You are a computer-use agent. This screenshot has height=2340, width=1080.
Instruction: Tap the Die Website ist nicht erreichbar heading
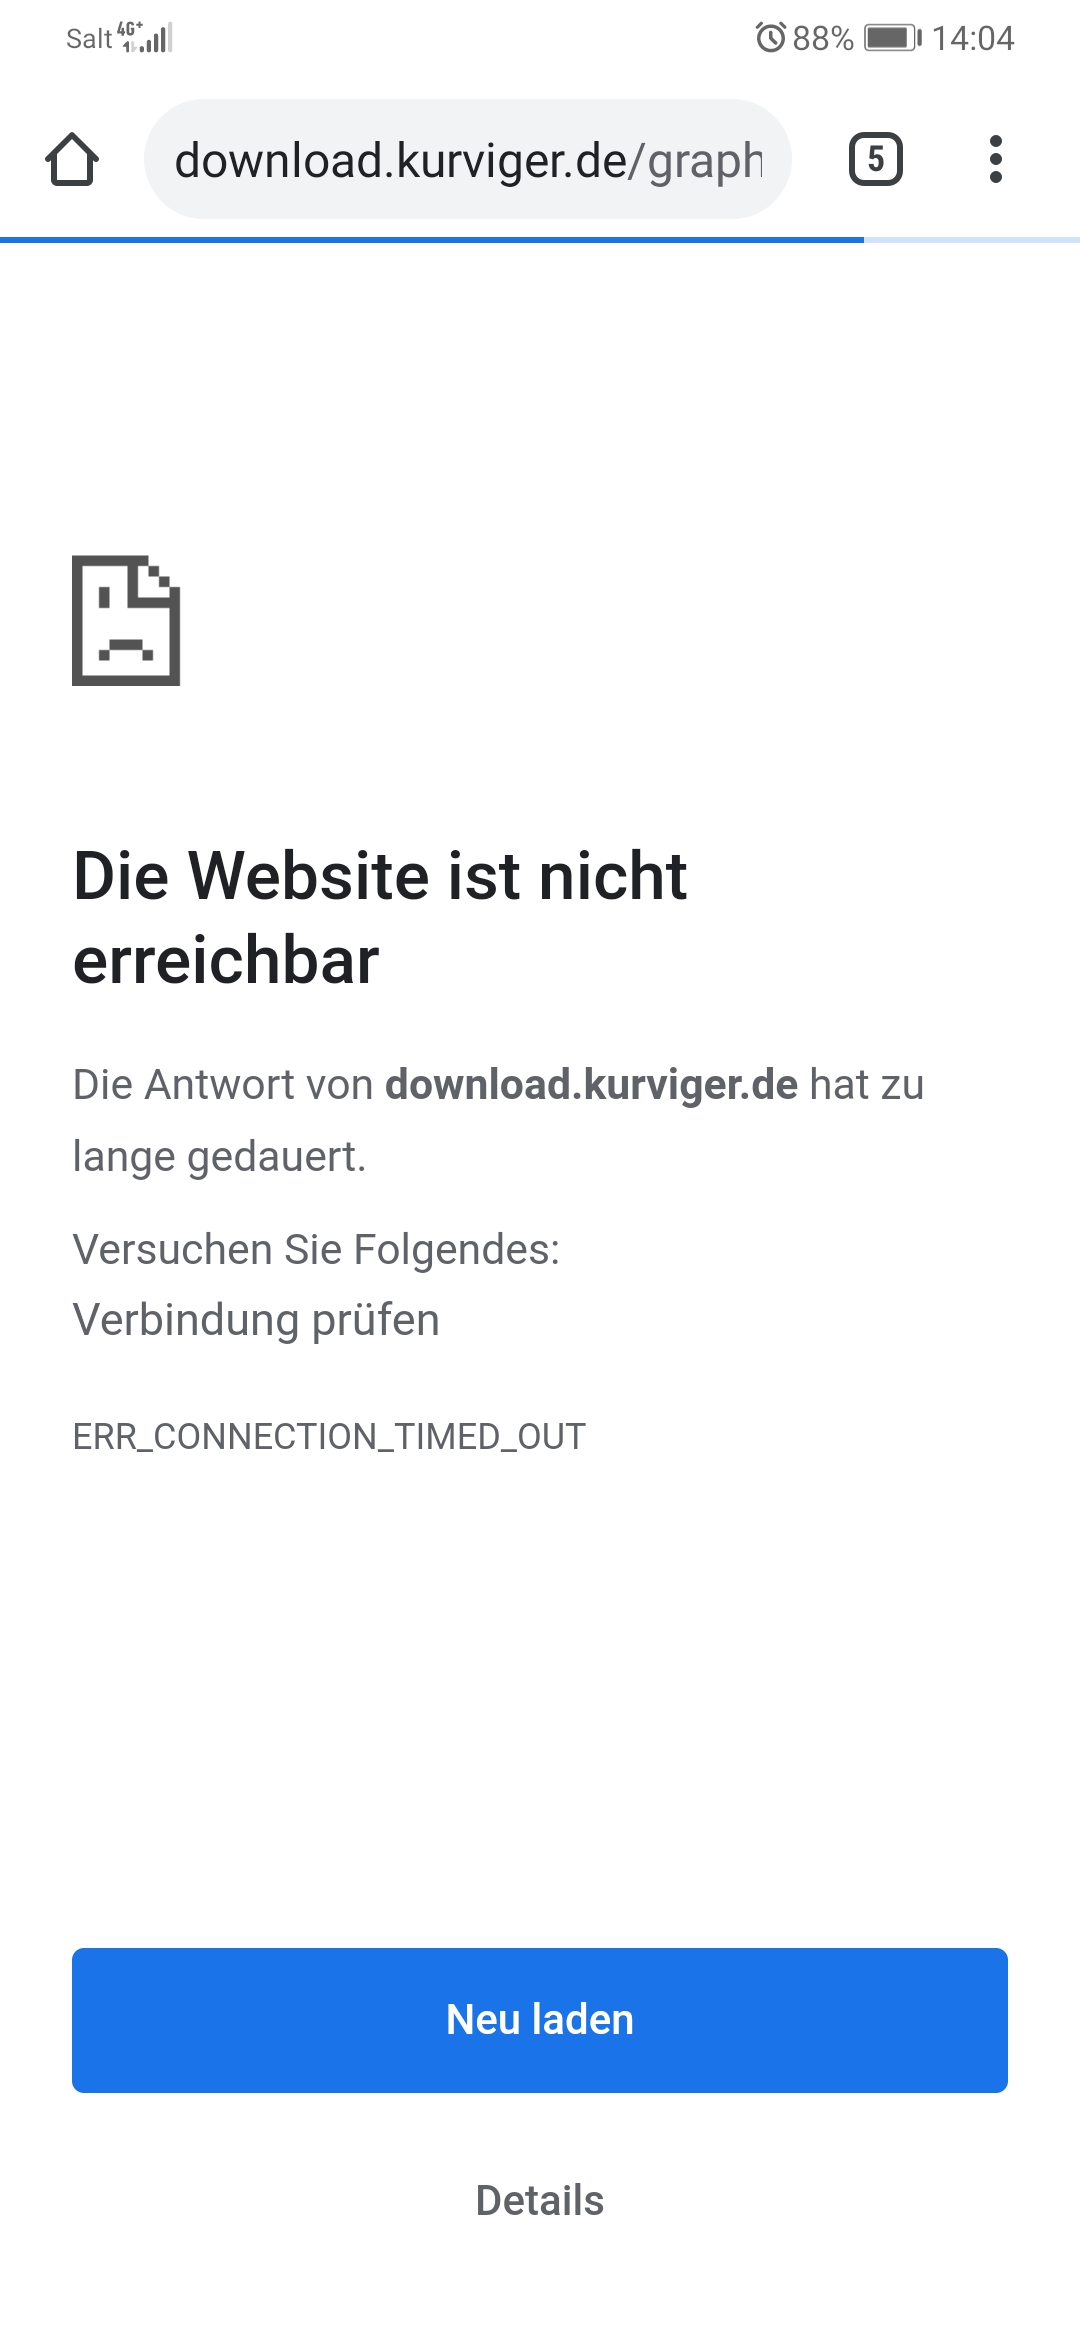click(x=380, y=917)
